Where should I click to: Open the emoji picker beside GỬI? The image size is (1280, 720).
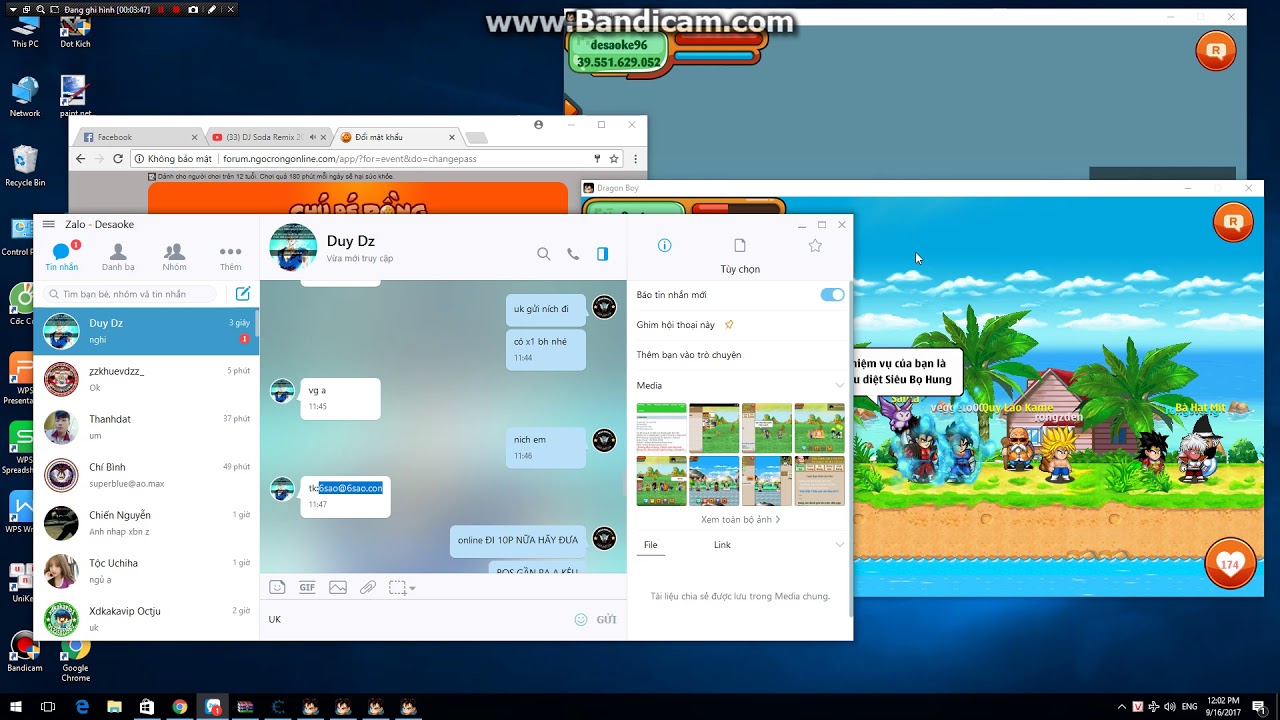tap(581, 620)
